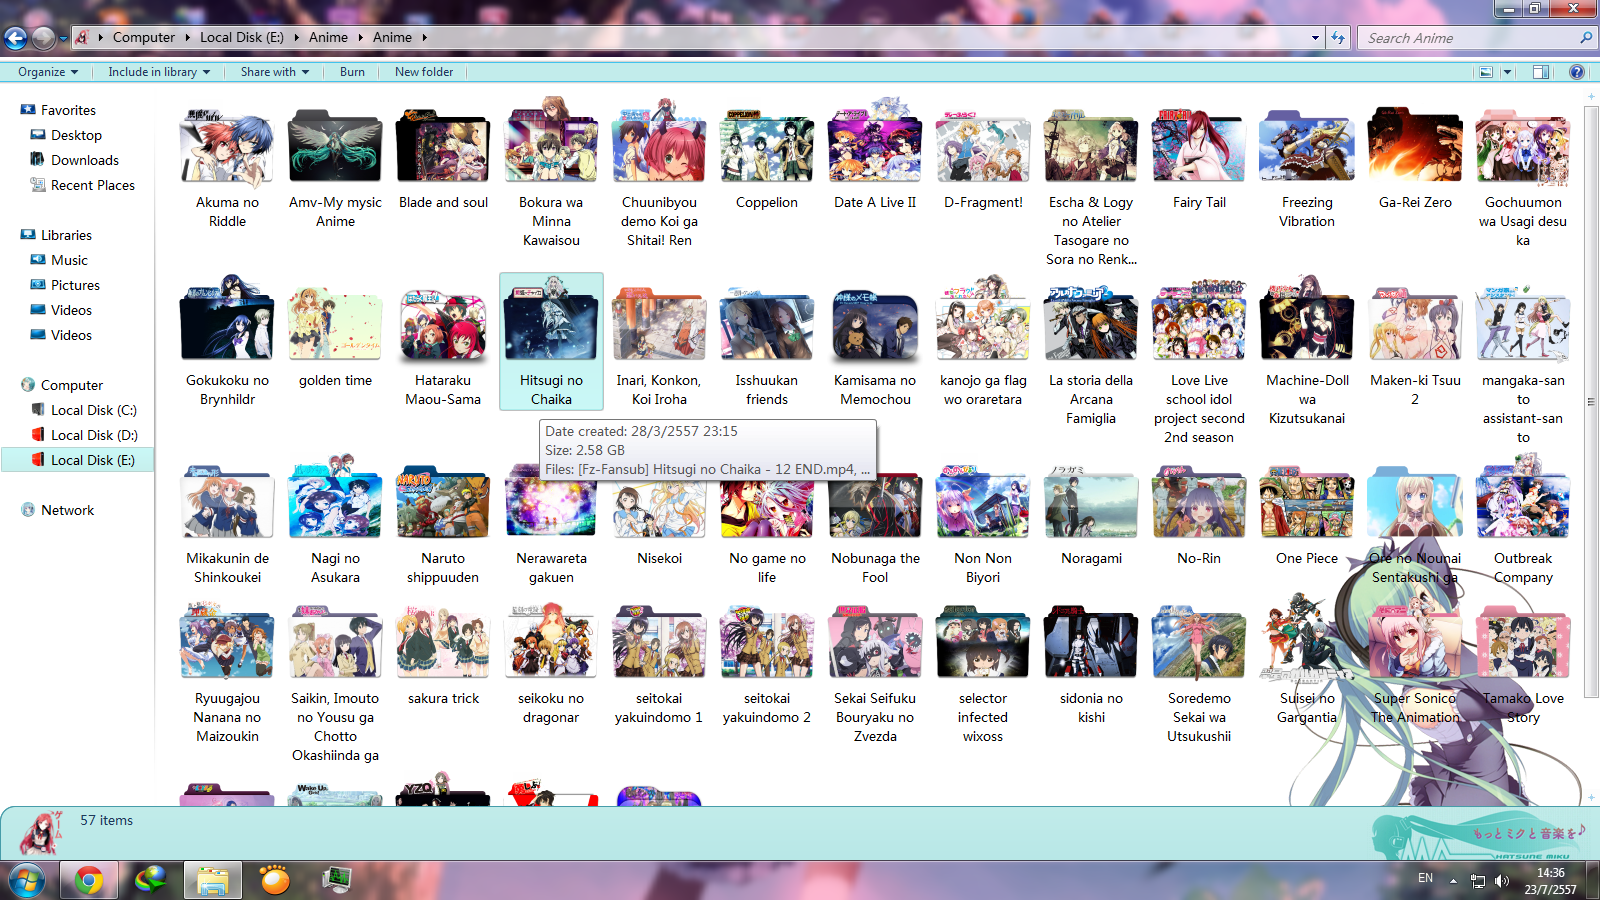Select the Music library

tap(69, 260)
